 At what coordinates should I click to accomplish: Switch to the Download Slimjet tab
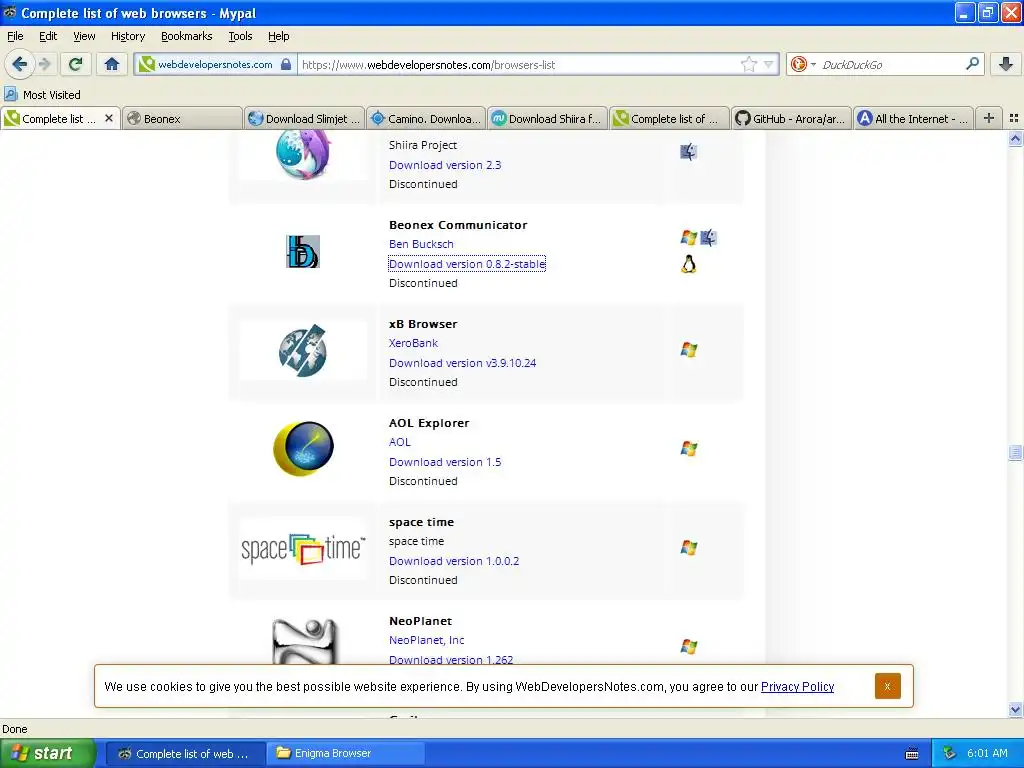pos(304,118)
